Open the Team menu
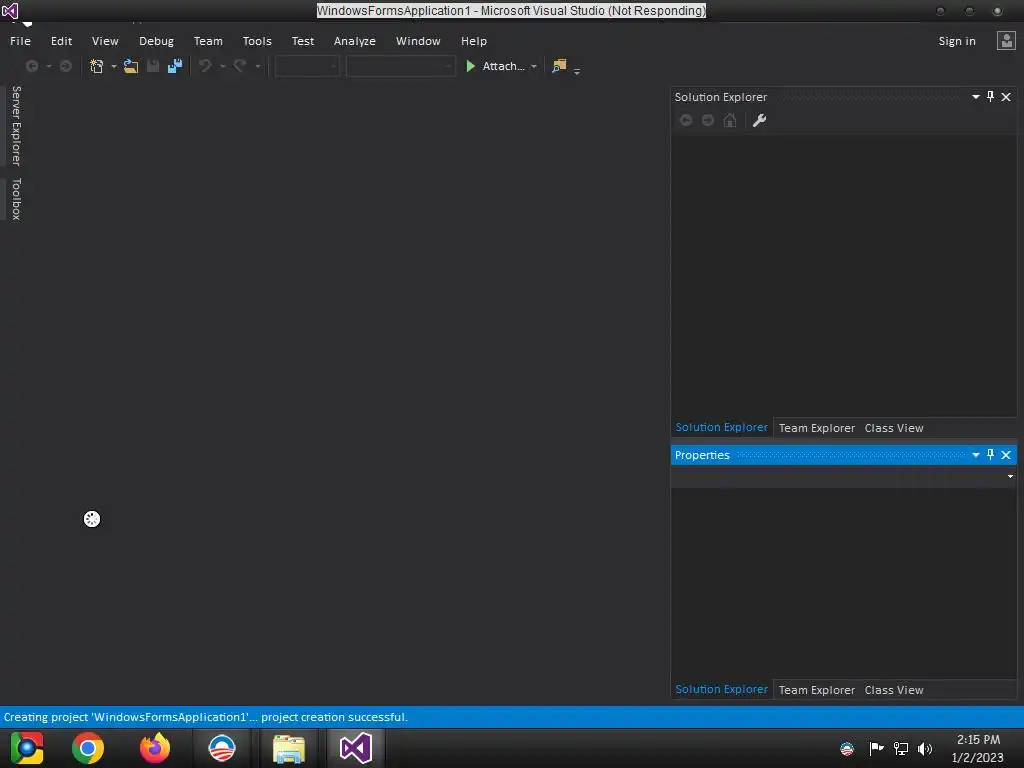The height and width of the screenshot is (768, 1024). coord(208,41)
